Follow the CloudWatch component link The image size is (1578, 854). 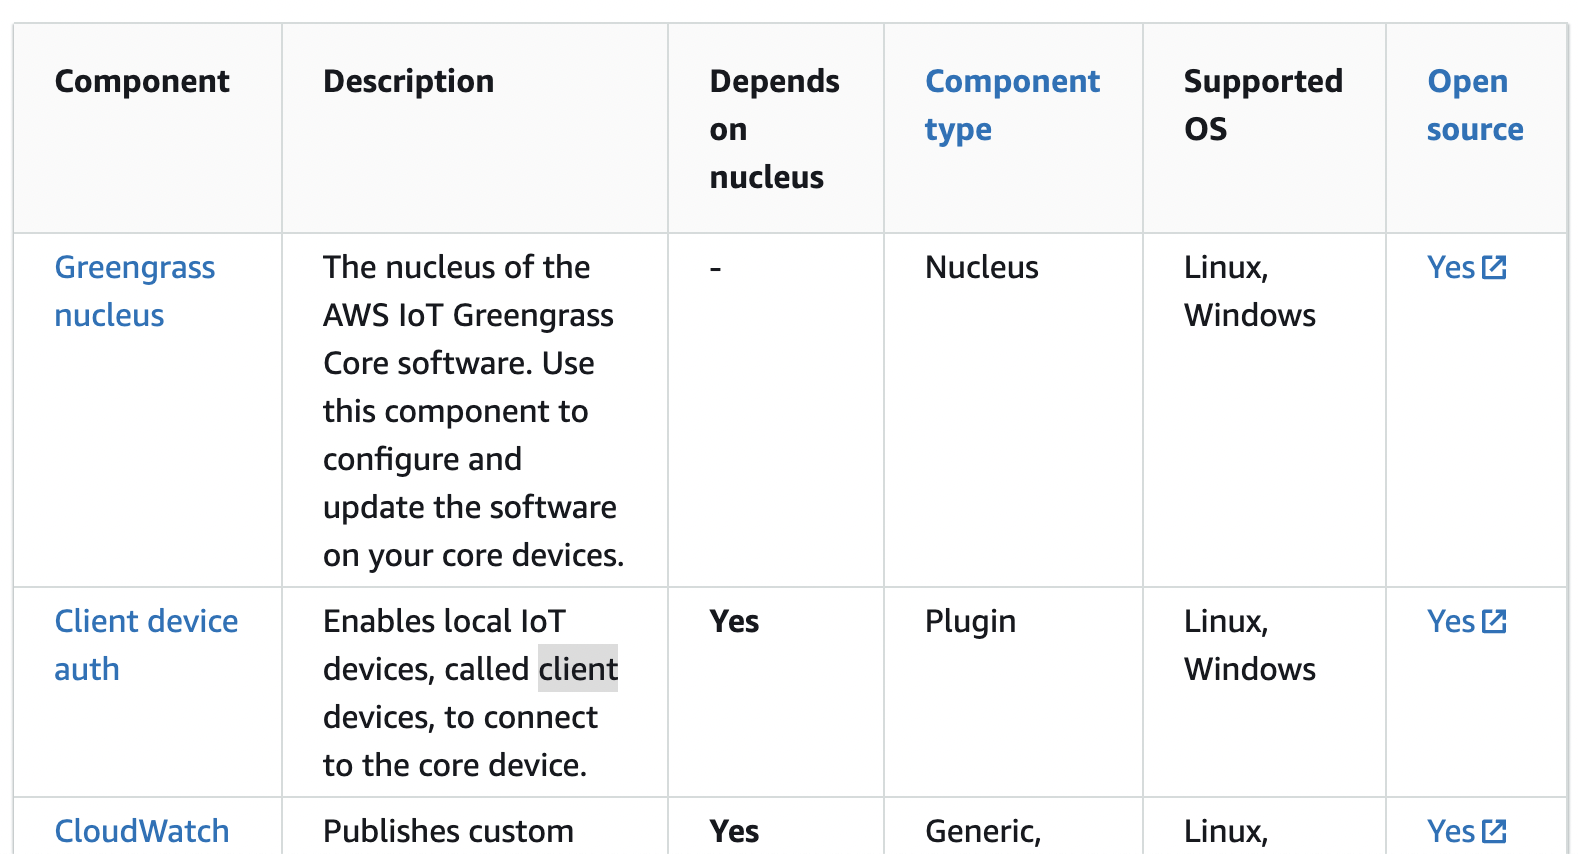click(142, 831)
